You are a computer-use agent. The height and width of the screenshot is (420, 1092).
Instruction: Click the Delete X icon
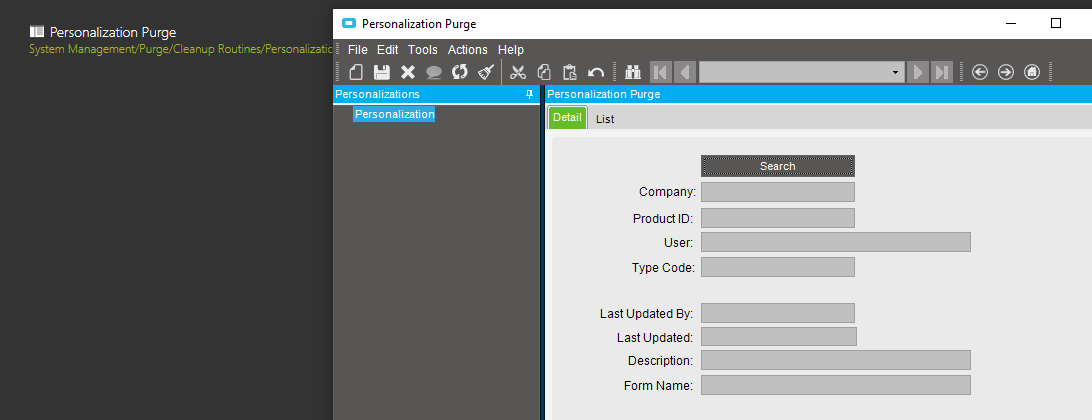(x=408, y=72)
